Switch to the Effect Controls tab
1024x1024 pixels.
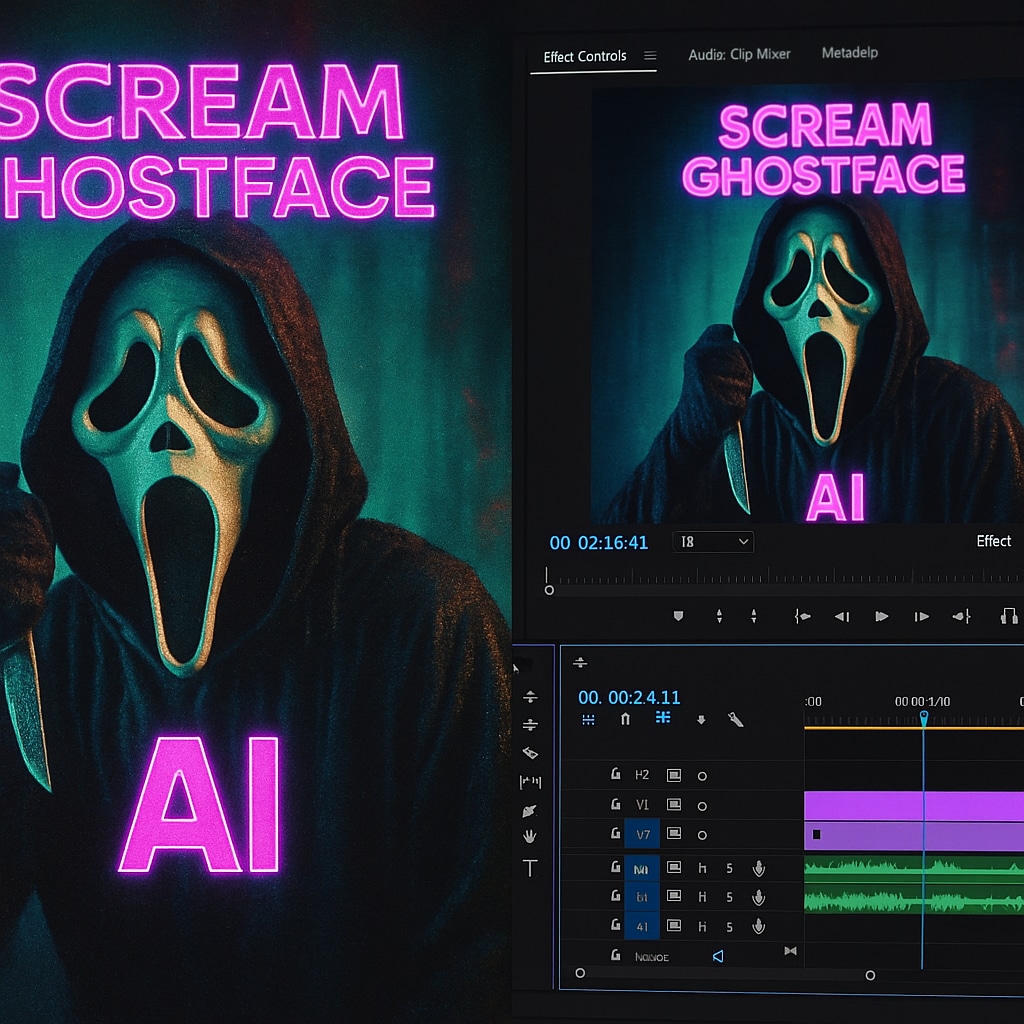coord(584,56)
